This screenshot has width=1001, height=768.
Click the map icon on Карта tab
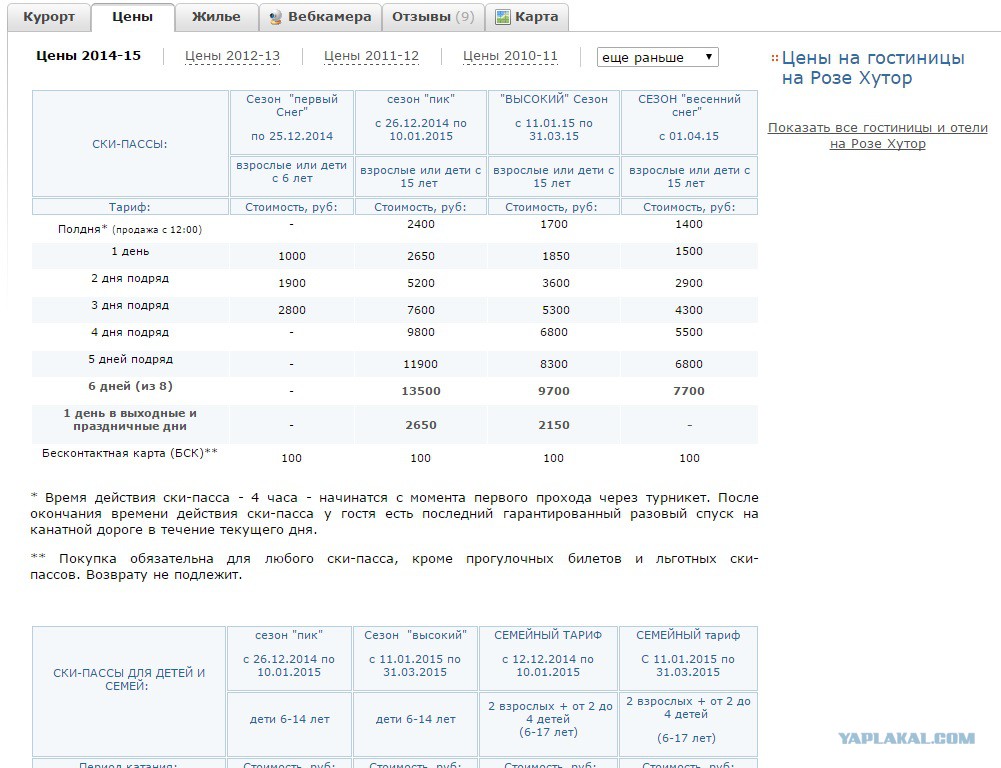[x=503, y=17]
